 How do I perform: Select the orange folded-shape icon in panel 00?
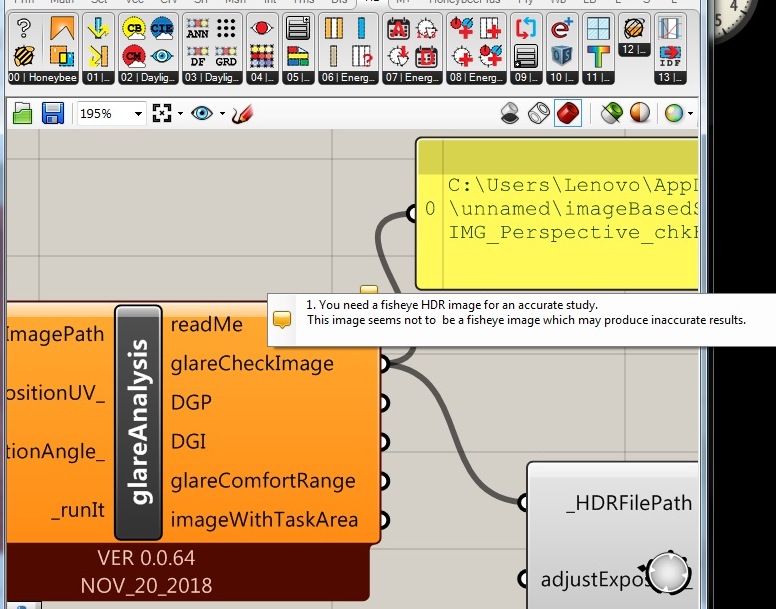[x=62, y=28]
